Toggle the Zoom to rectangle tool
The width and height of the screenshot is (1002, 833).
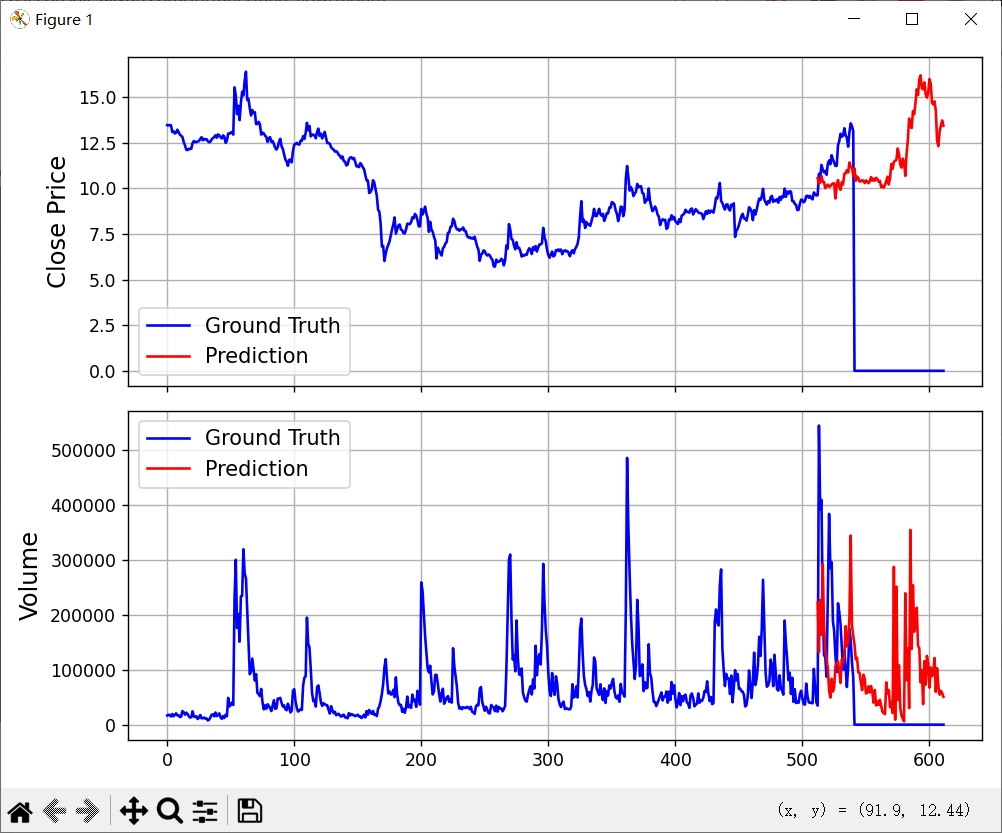coord(169,810)
